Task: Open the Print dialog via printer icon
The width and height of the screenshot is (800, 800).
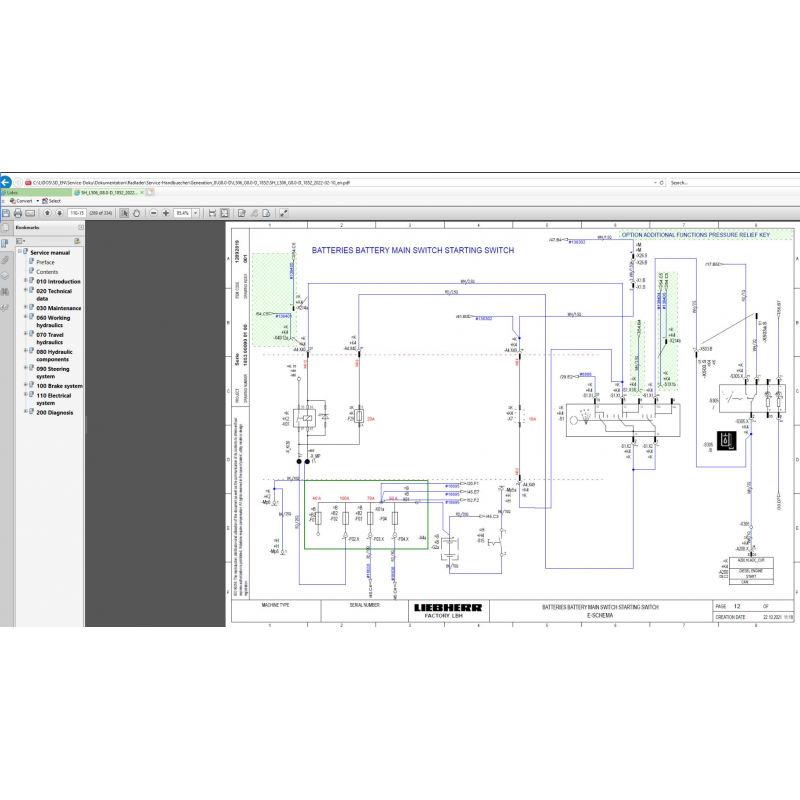Action: (x=18, y=213)
